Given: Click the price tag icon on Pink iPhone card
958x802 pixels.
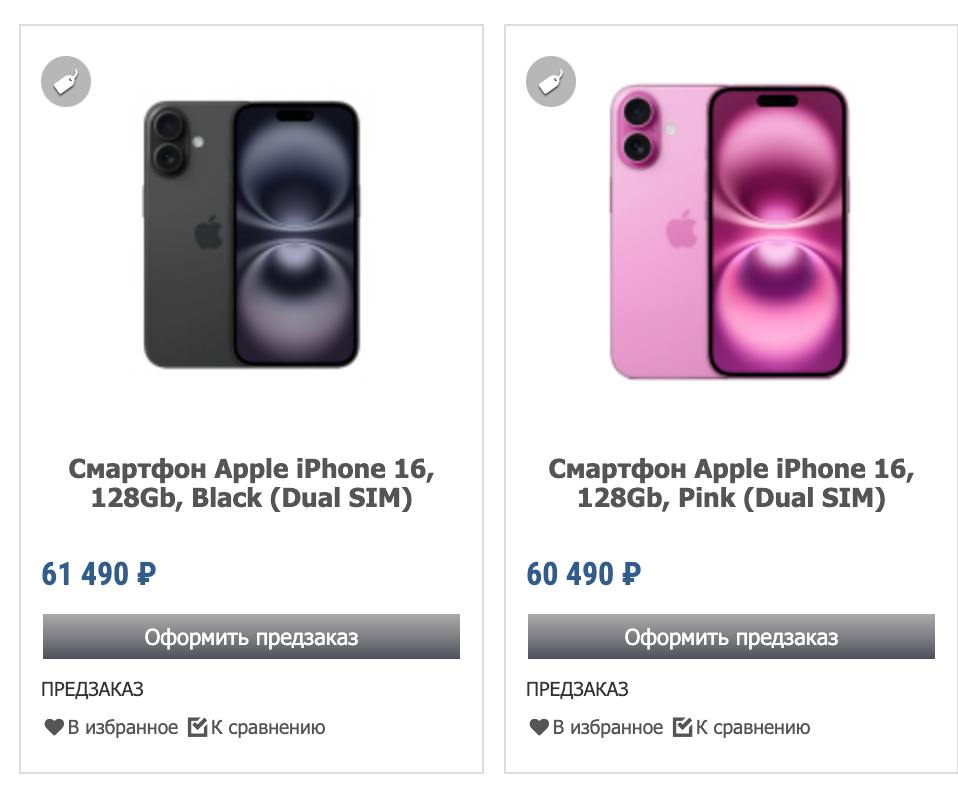Looking at the screenshot, I should [551, 82].
